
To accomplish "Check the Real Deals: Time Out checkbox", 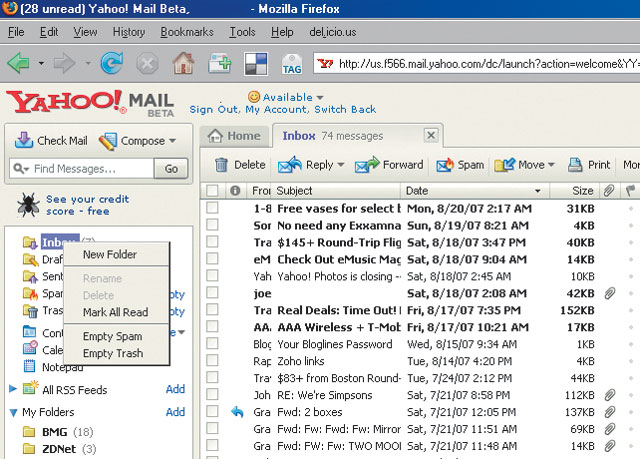I will (212, 309).
